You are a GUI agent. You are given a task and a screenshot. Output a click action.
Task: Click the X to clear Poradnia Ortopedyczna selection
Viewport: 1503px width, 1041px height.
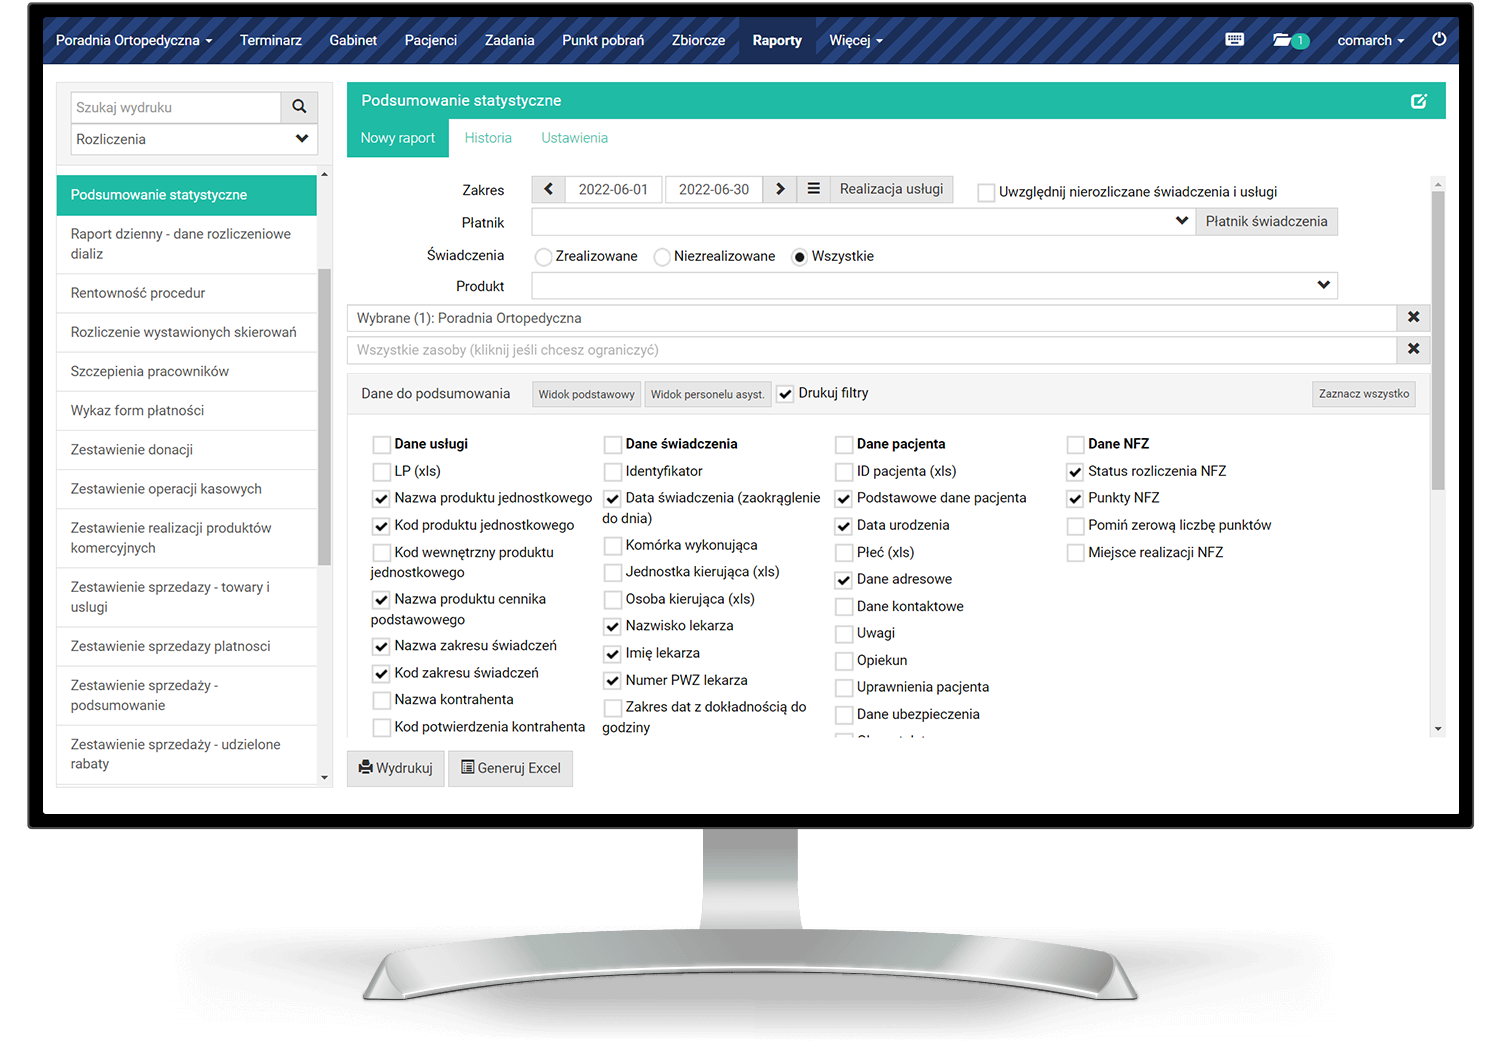click(1413, 317)
